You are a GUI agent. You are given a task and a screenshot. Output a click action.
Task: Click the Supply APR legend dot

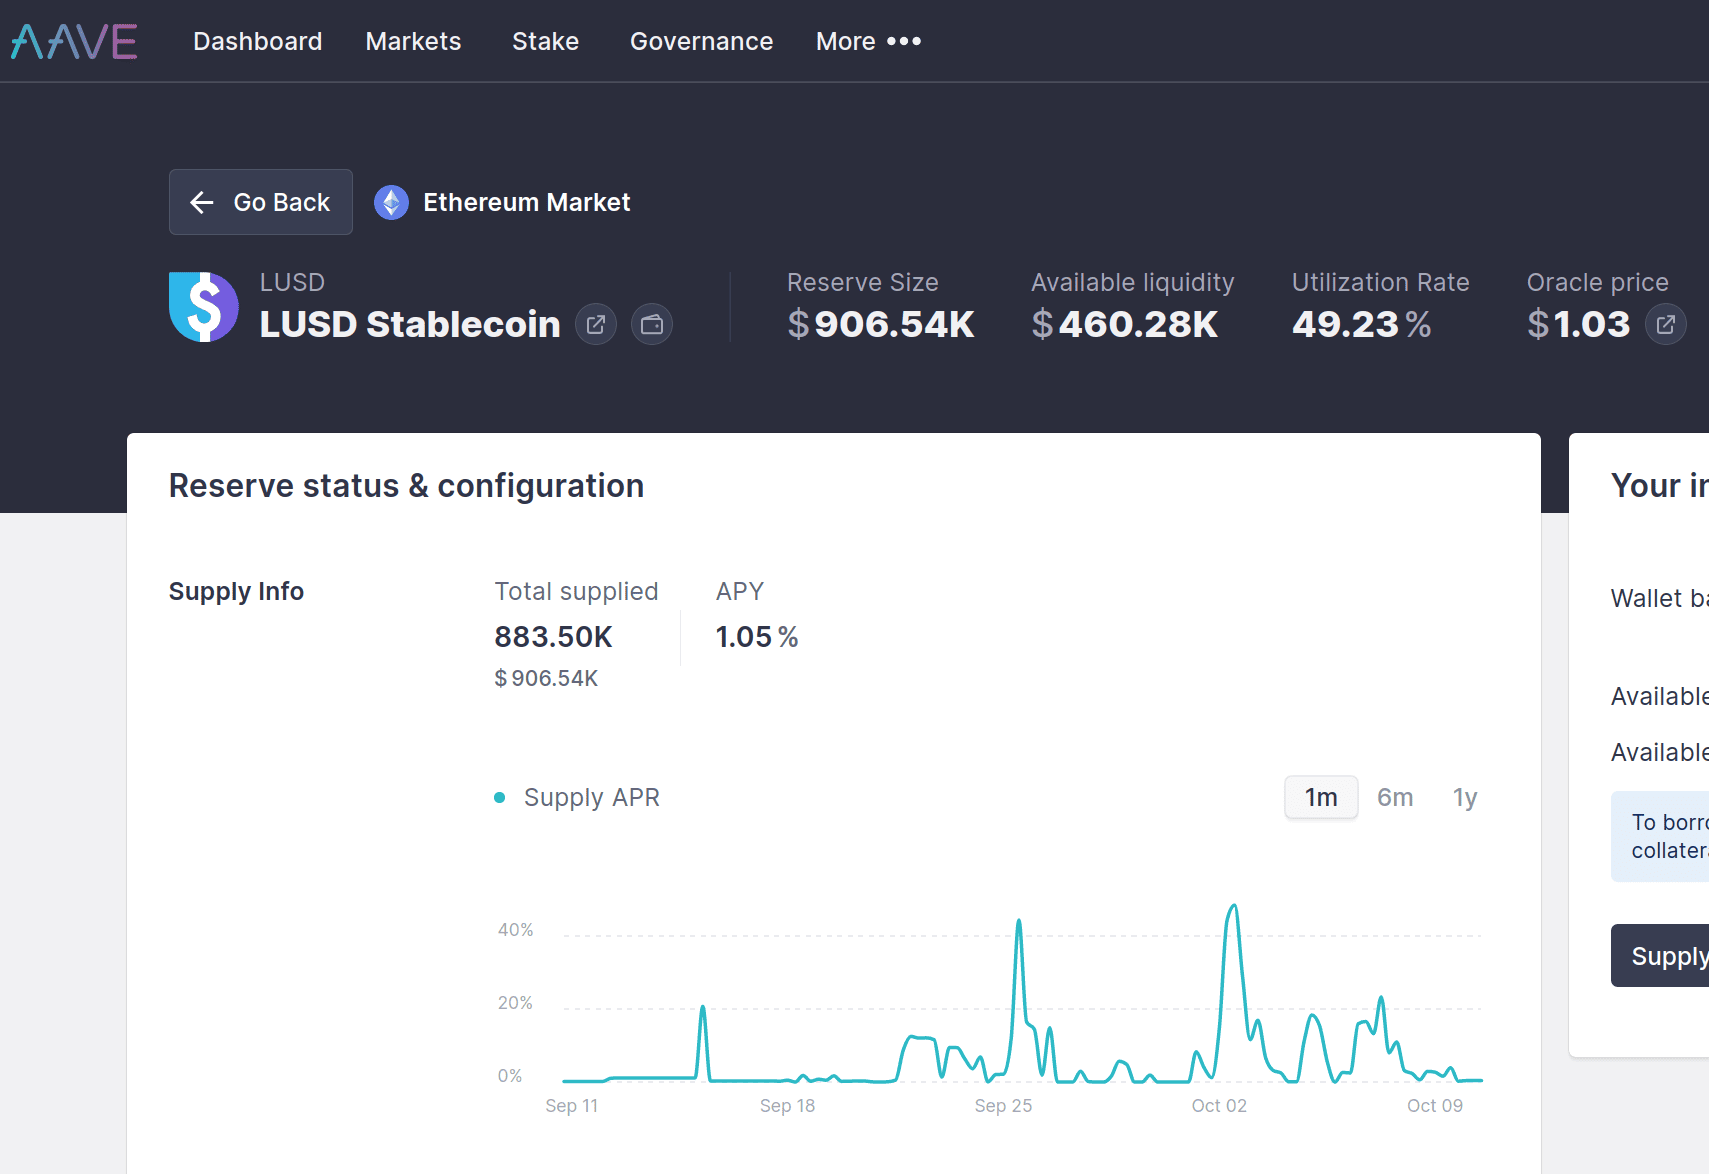500,797
